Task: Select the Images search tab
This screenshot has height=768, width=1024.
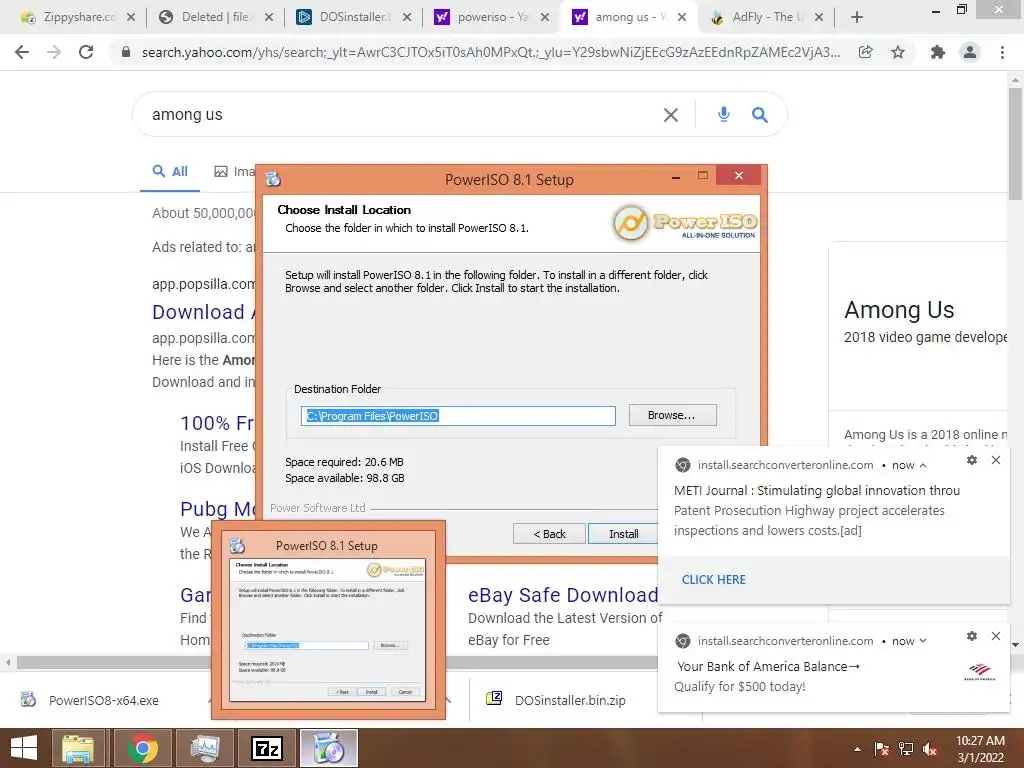Action: point(235,172)
